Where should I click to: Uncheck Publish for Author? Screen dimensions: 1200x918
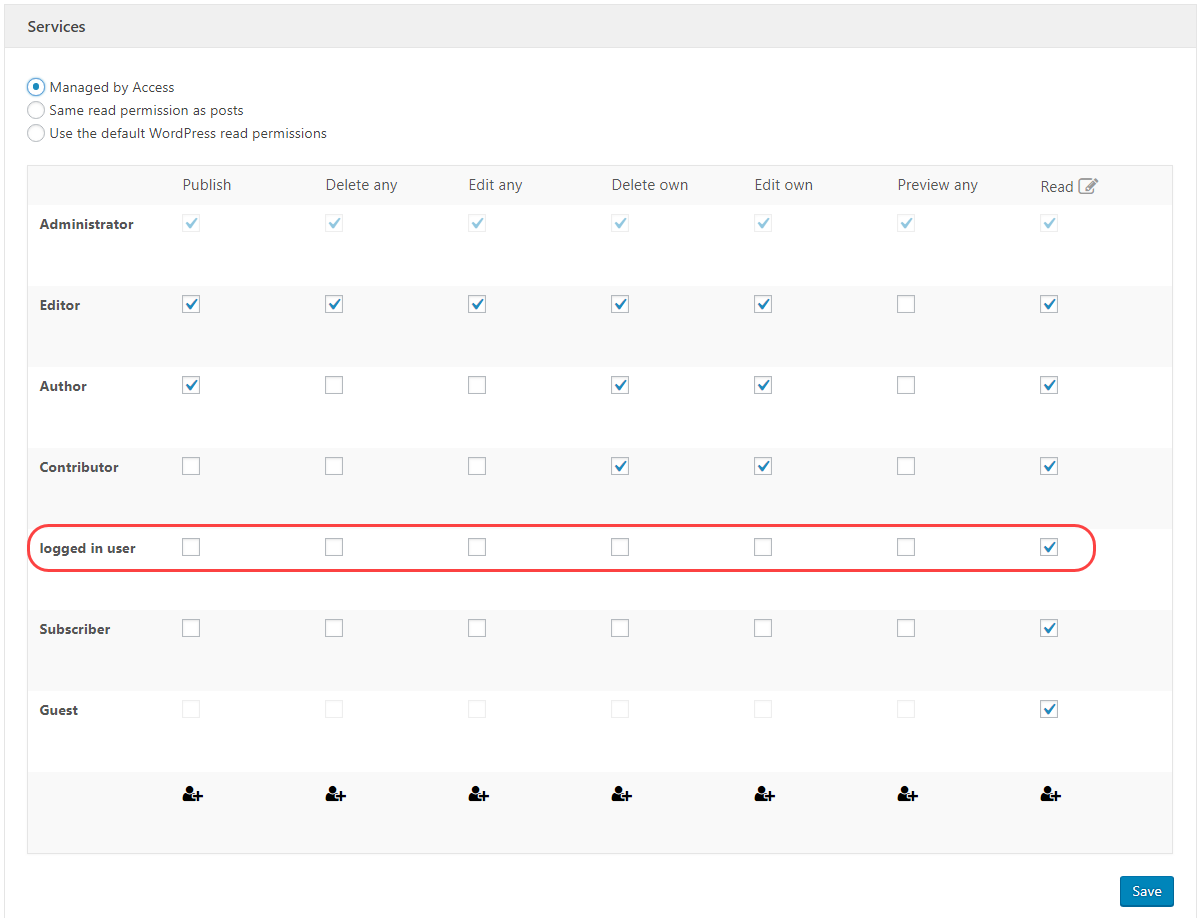[x=191, y=385]
